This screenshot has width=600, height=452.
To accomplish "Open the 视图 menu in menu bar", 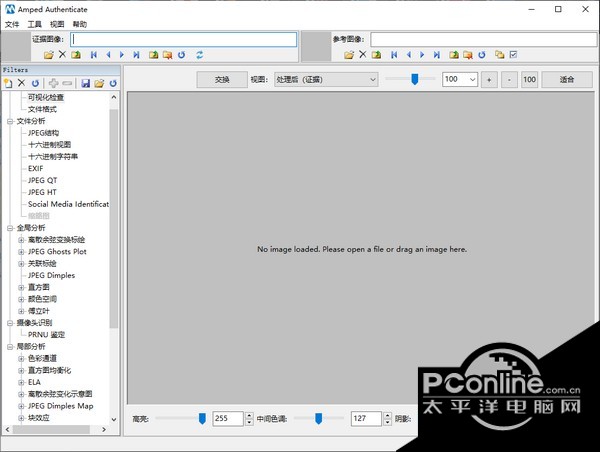I will [57, 24].
